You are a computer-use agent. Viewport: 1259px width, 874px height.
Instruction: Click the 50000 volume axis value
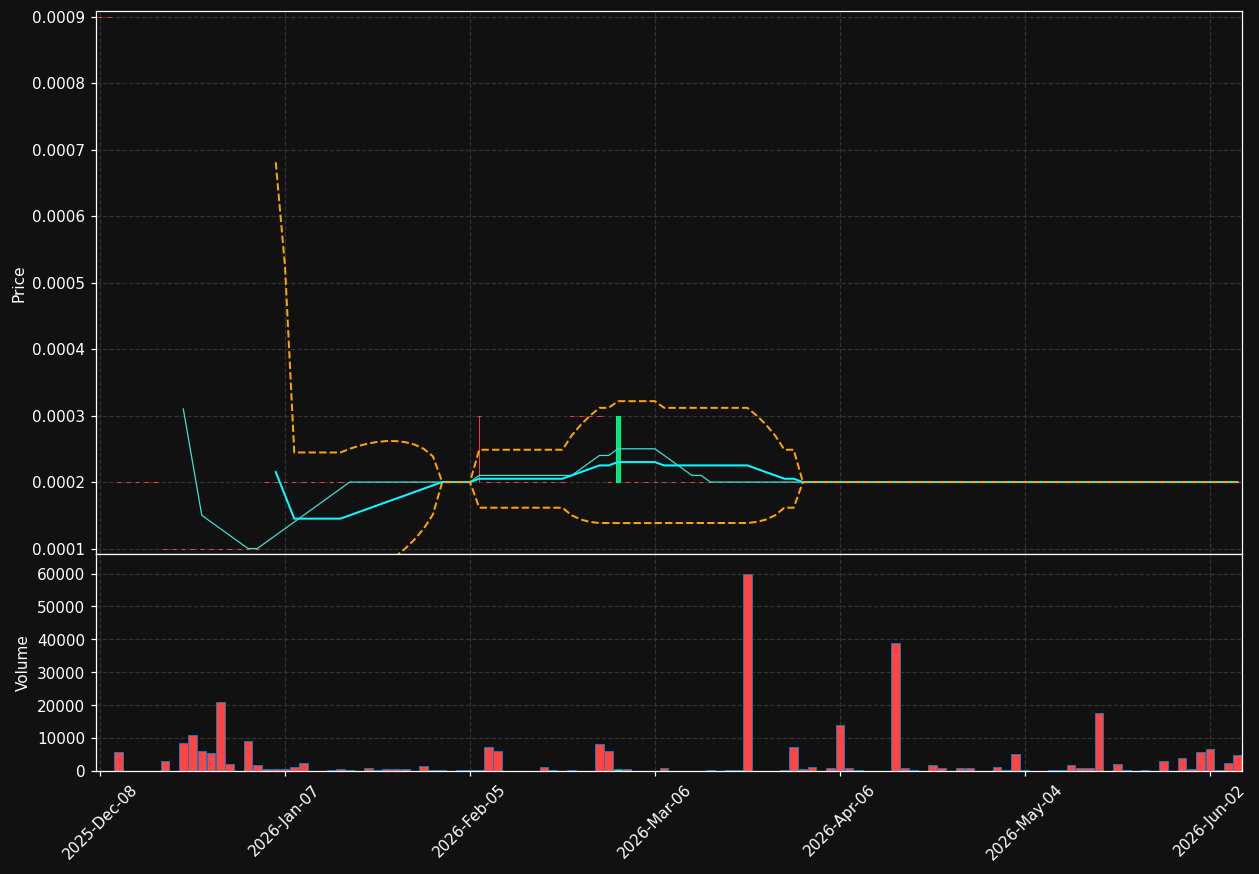[x=62, y=607]
